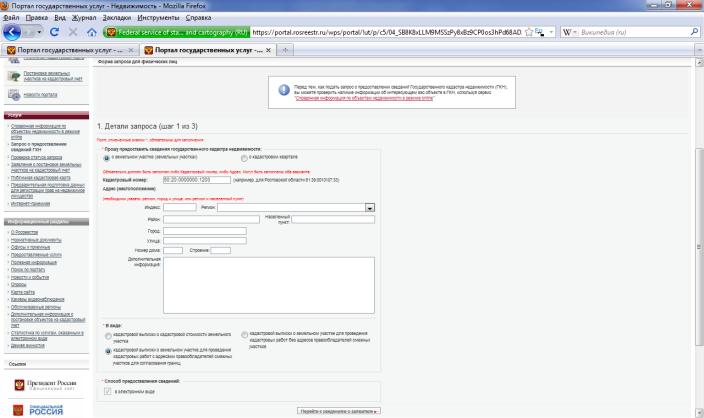Click the Wikipedia search engine icon
704x418 pixels.
[x=567, y=32]
